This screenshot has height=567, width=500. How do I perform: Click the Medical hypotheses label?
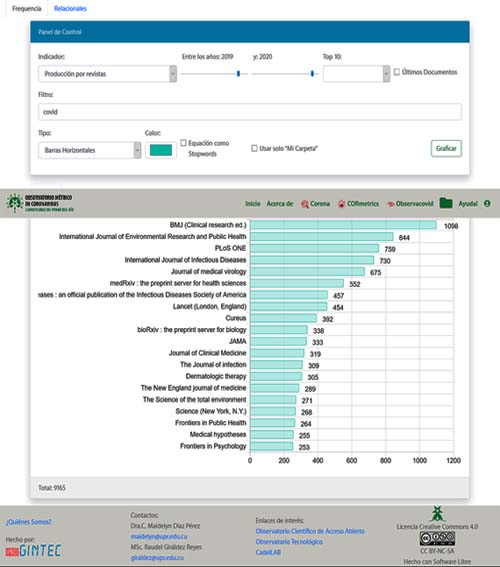pyautogui.click(x=218, y=435)
